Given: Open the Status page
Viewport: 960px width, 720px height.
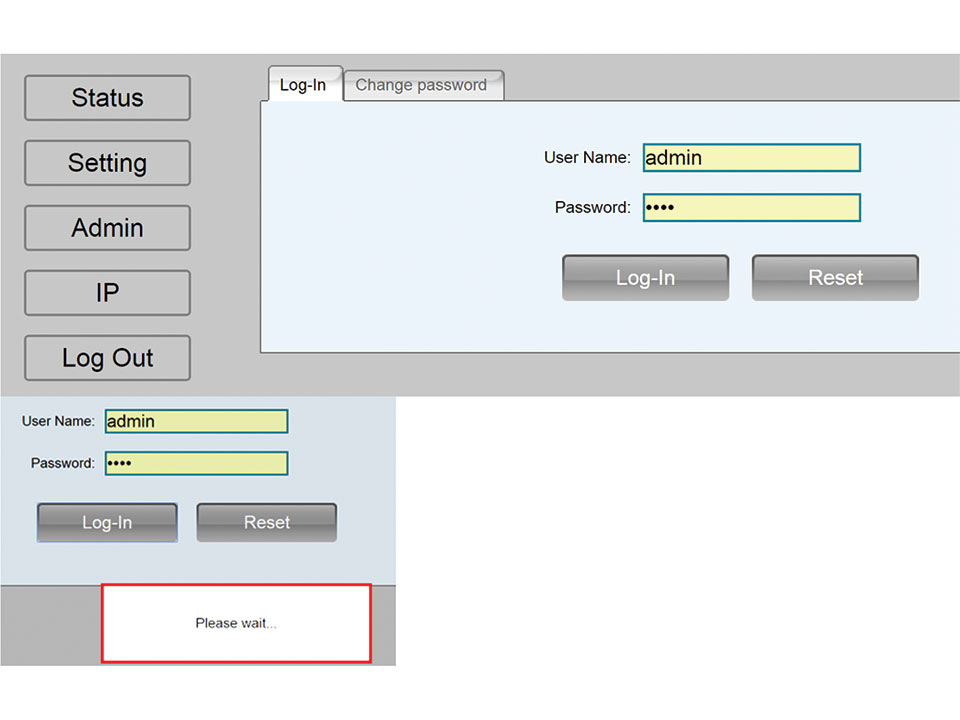Looking at the screenshot, I should click(107, 98).
